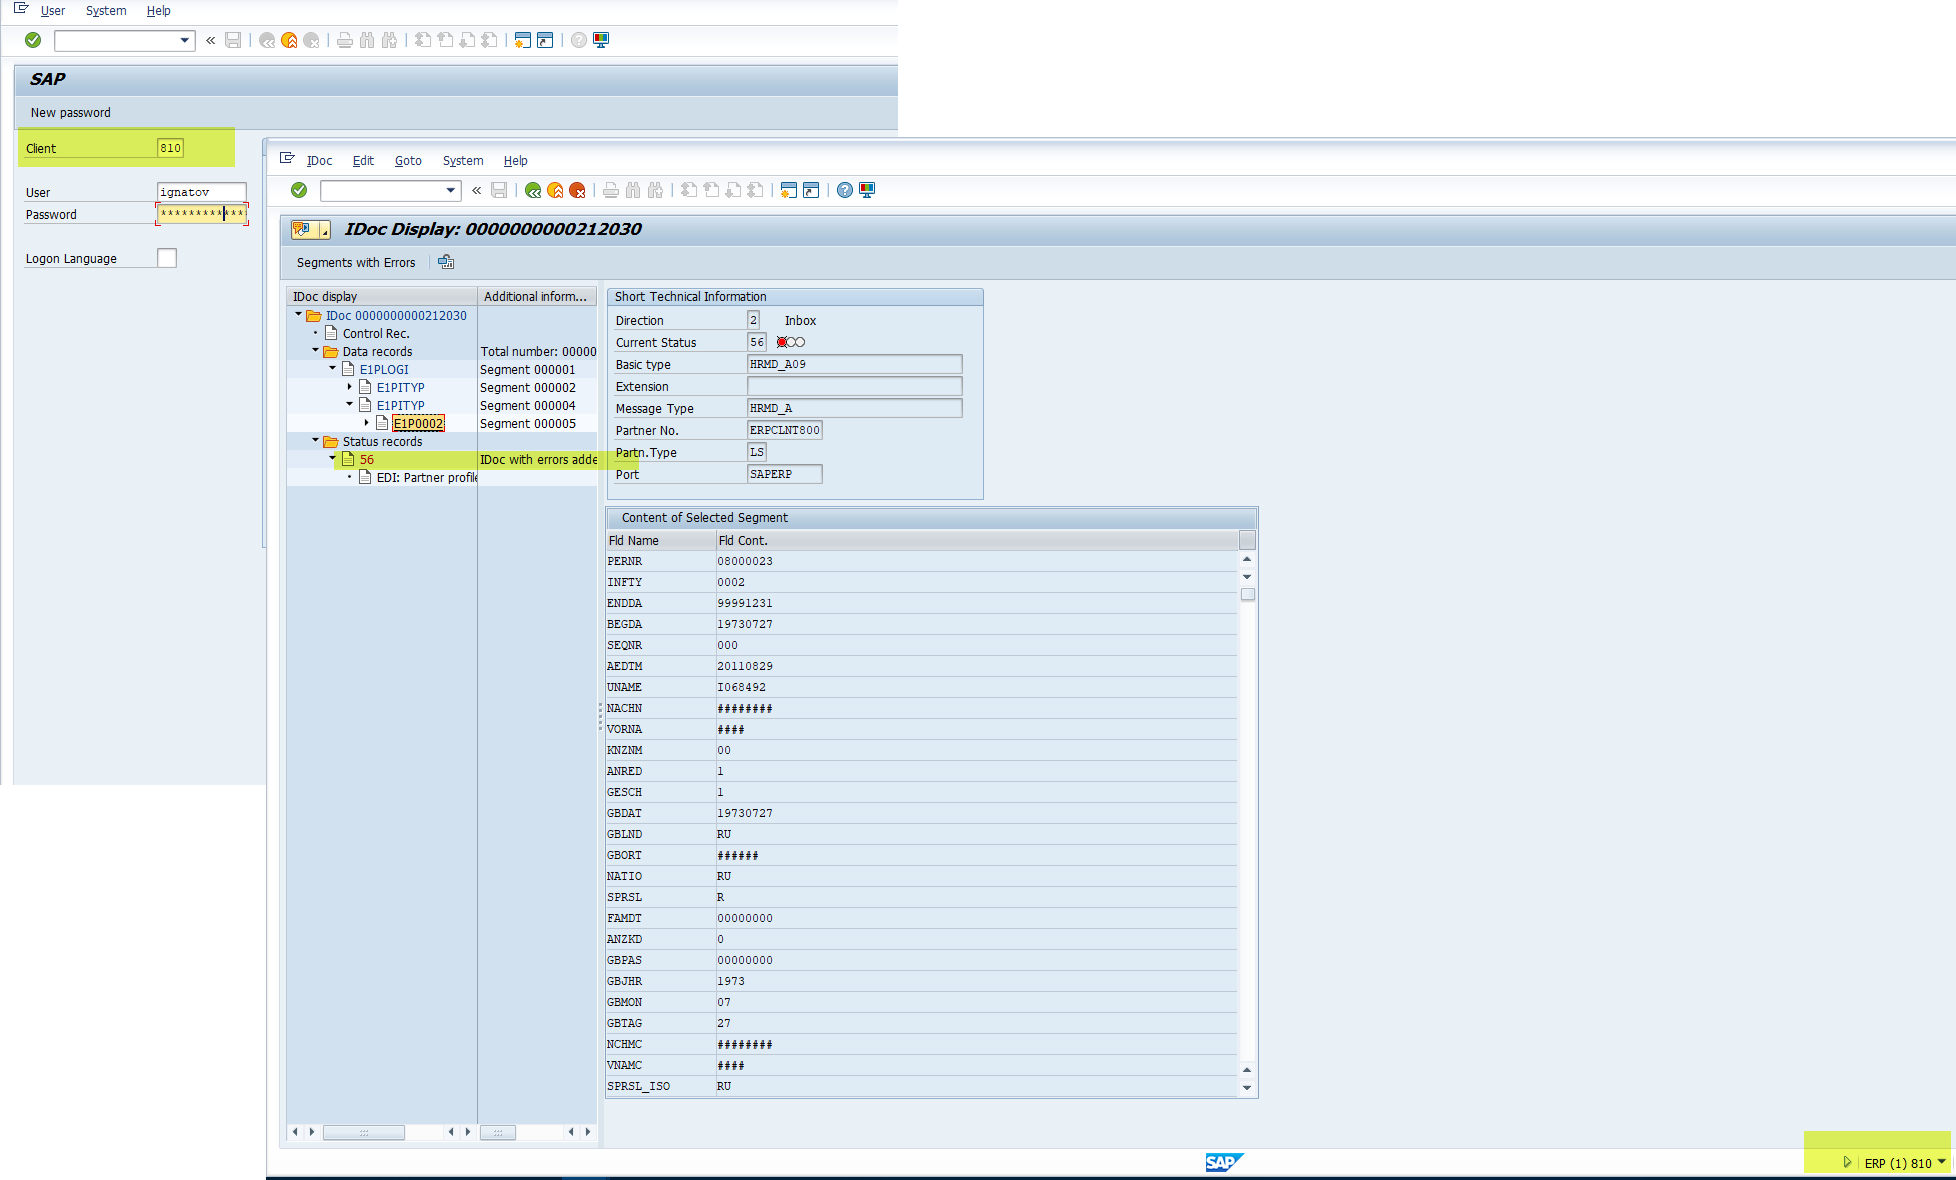Click the Partner No. field ERPCLNT800
1956x1180 pixels.
785,430
